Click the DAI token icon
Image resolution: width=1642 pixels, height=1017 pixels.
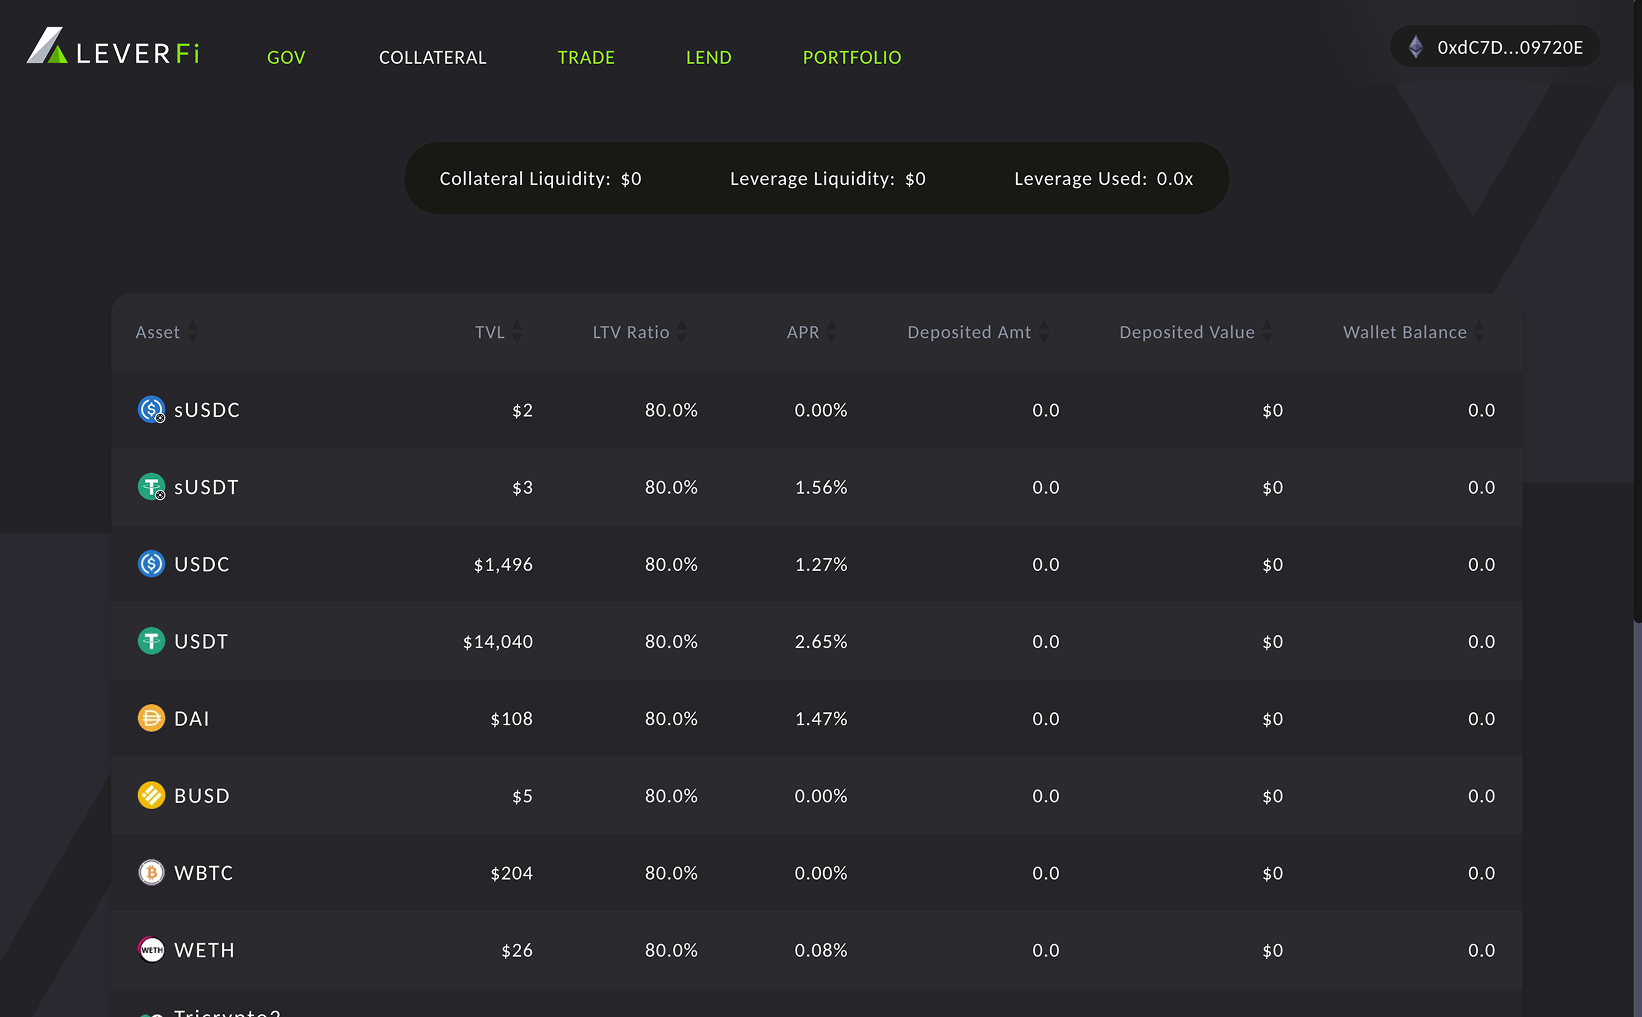(151, 718)
